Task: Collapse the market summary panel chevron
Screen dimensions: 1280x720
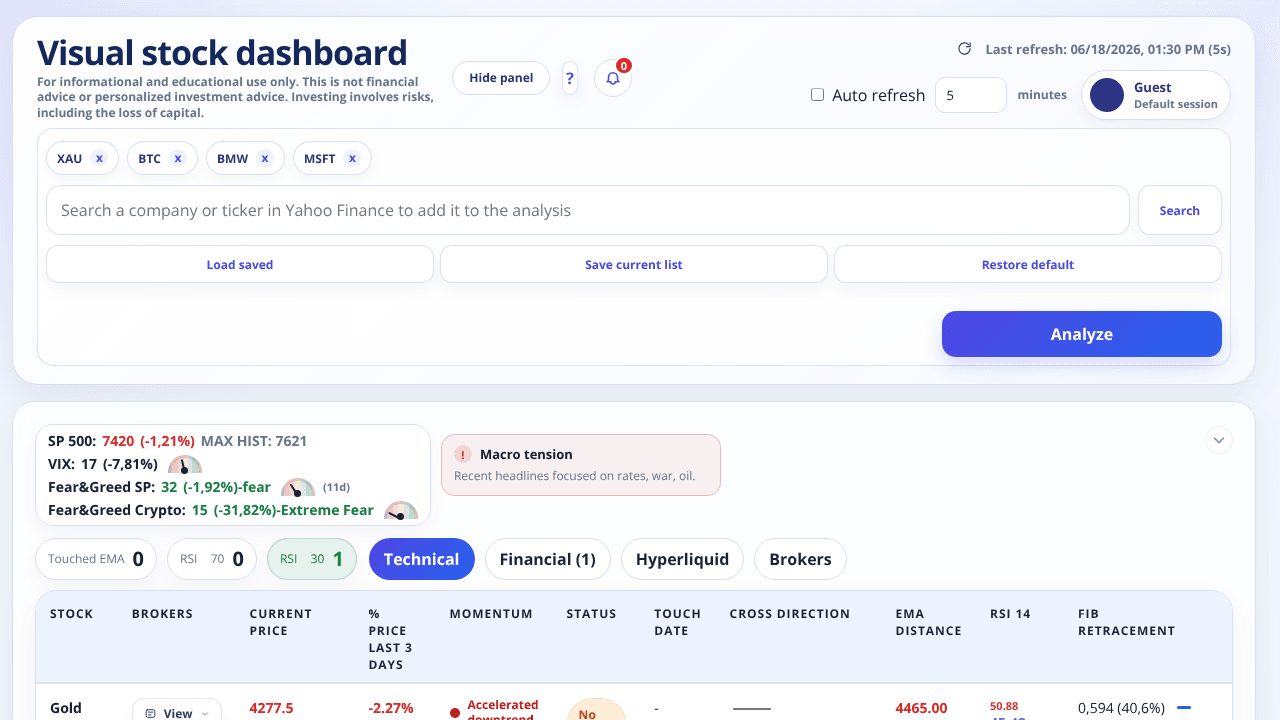Action: point(1218,440)
